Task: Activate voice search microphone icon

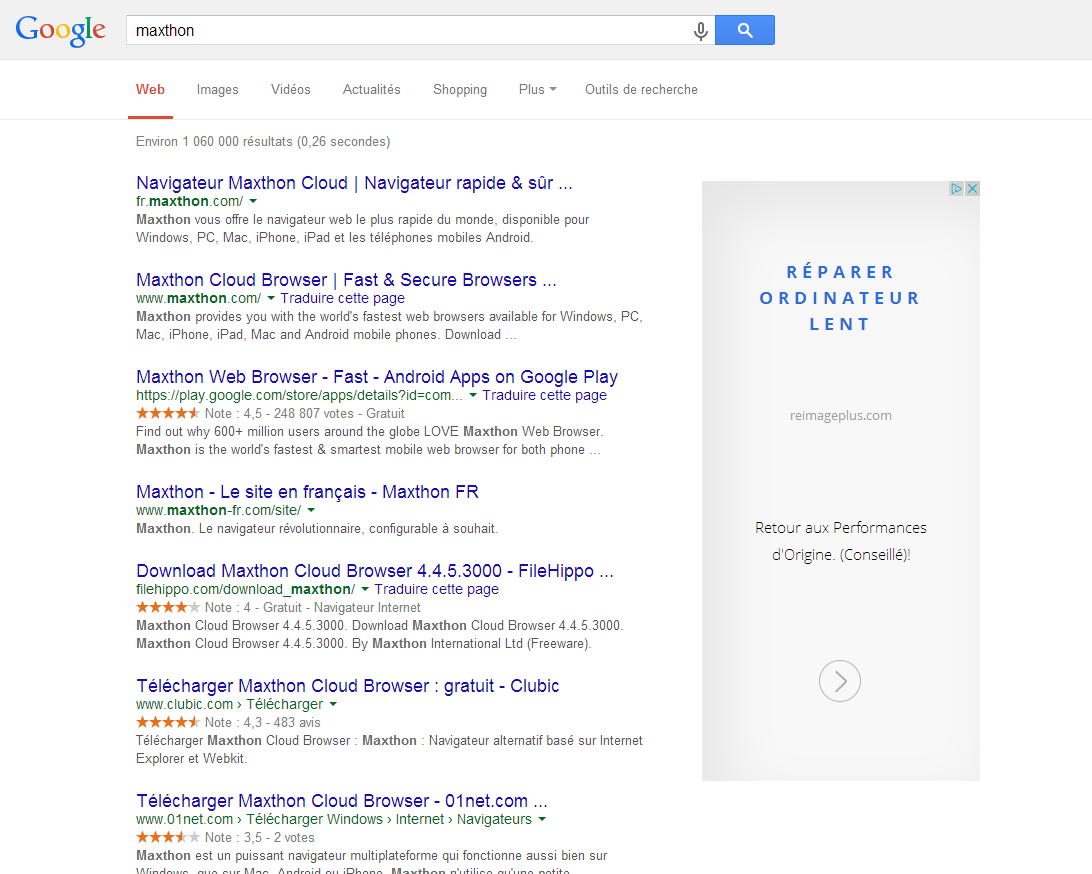Action: pos(701,31)
